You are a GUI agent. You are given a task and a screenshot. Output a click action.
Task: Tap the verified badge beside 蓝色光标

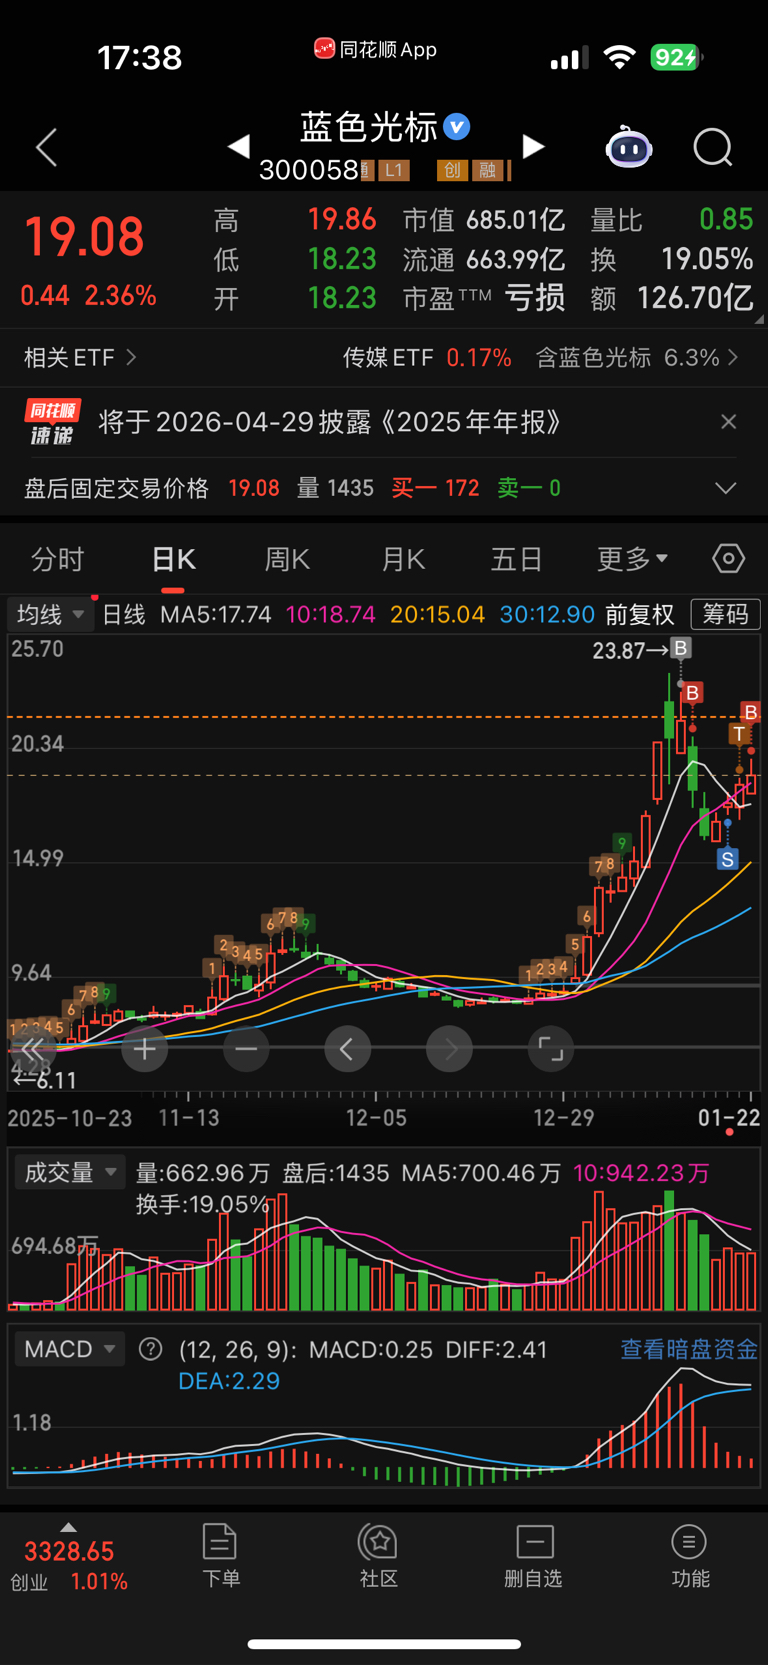pos(457,127)
